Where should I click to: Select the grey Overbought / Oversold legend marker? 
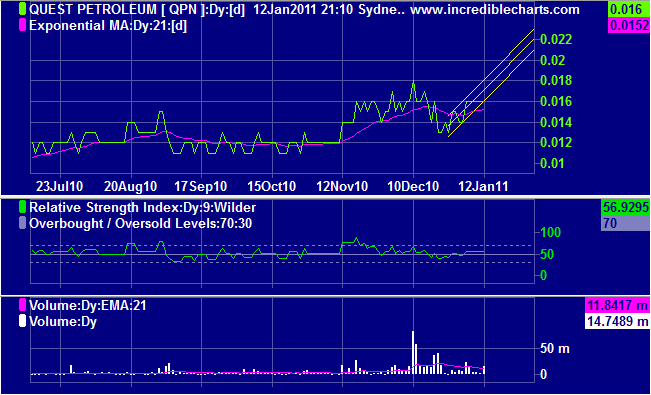point(23,223)
